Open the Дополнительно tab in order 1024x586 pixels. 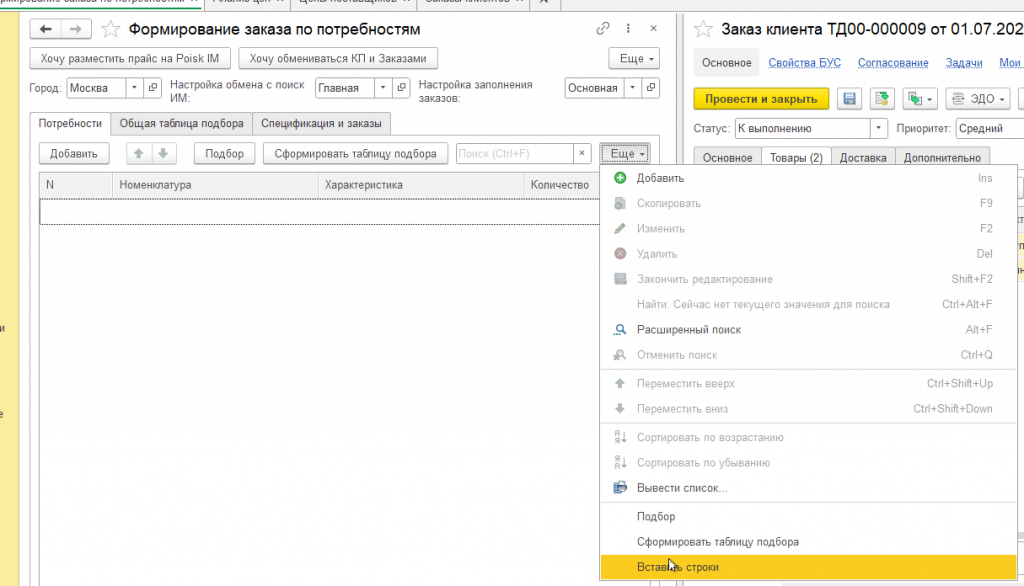pos(942,157)
